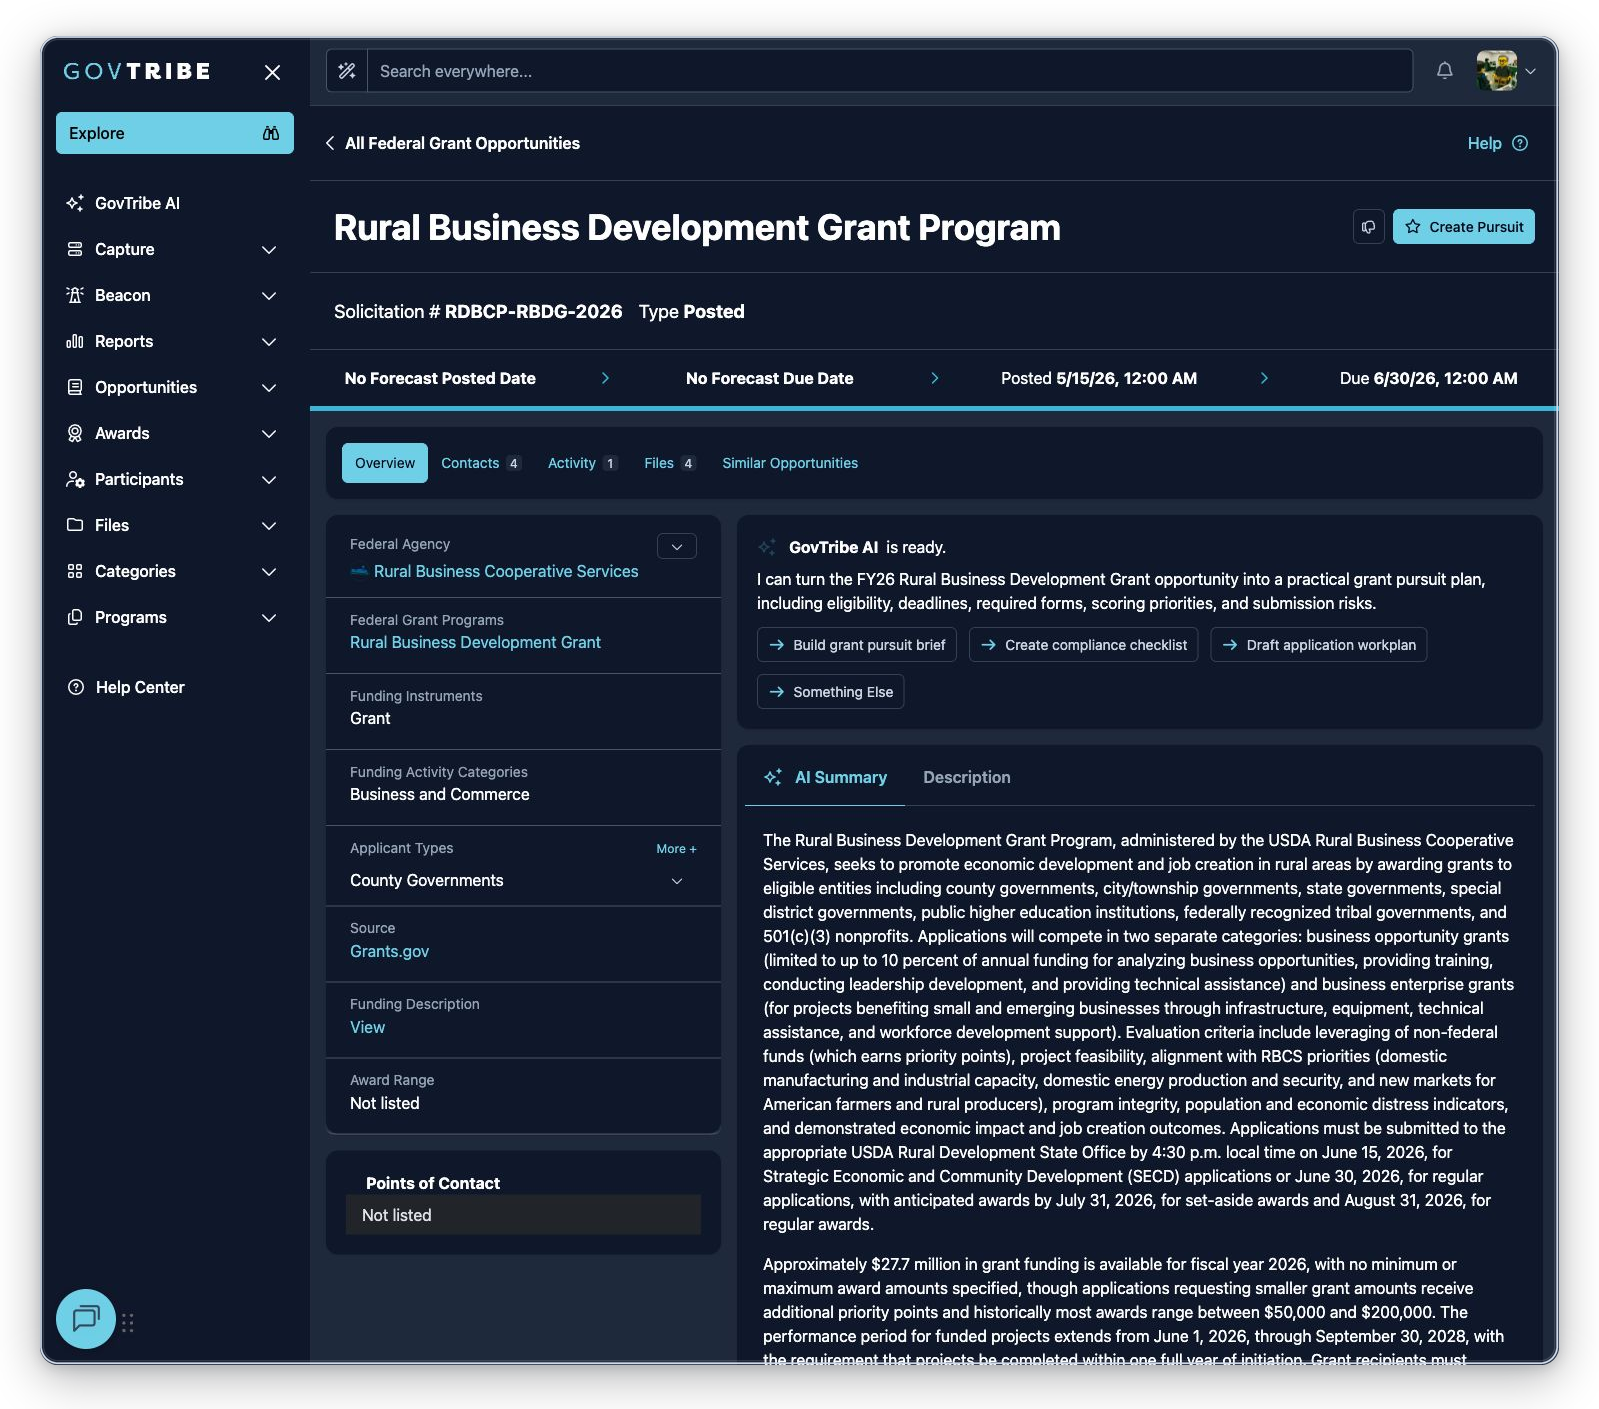Go back using the left chevron icon
Viewport: 1599px width, 1409px height.
coord(330,143)
